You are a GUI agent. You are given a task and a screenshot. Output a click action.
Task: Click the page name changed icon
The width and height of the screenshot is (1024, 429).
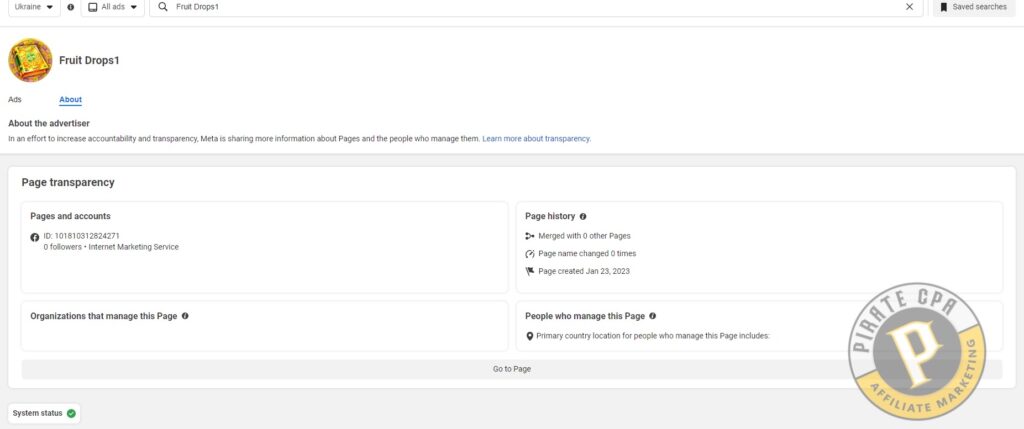(530, 254)
